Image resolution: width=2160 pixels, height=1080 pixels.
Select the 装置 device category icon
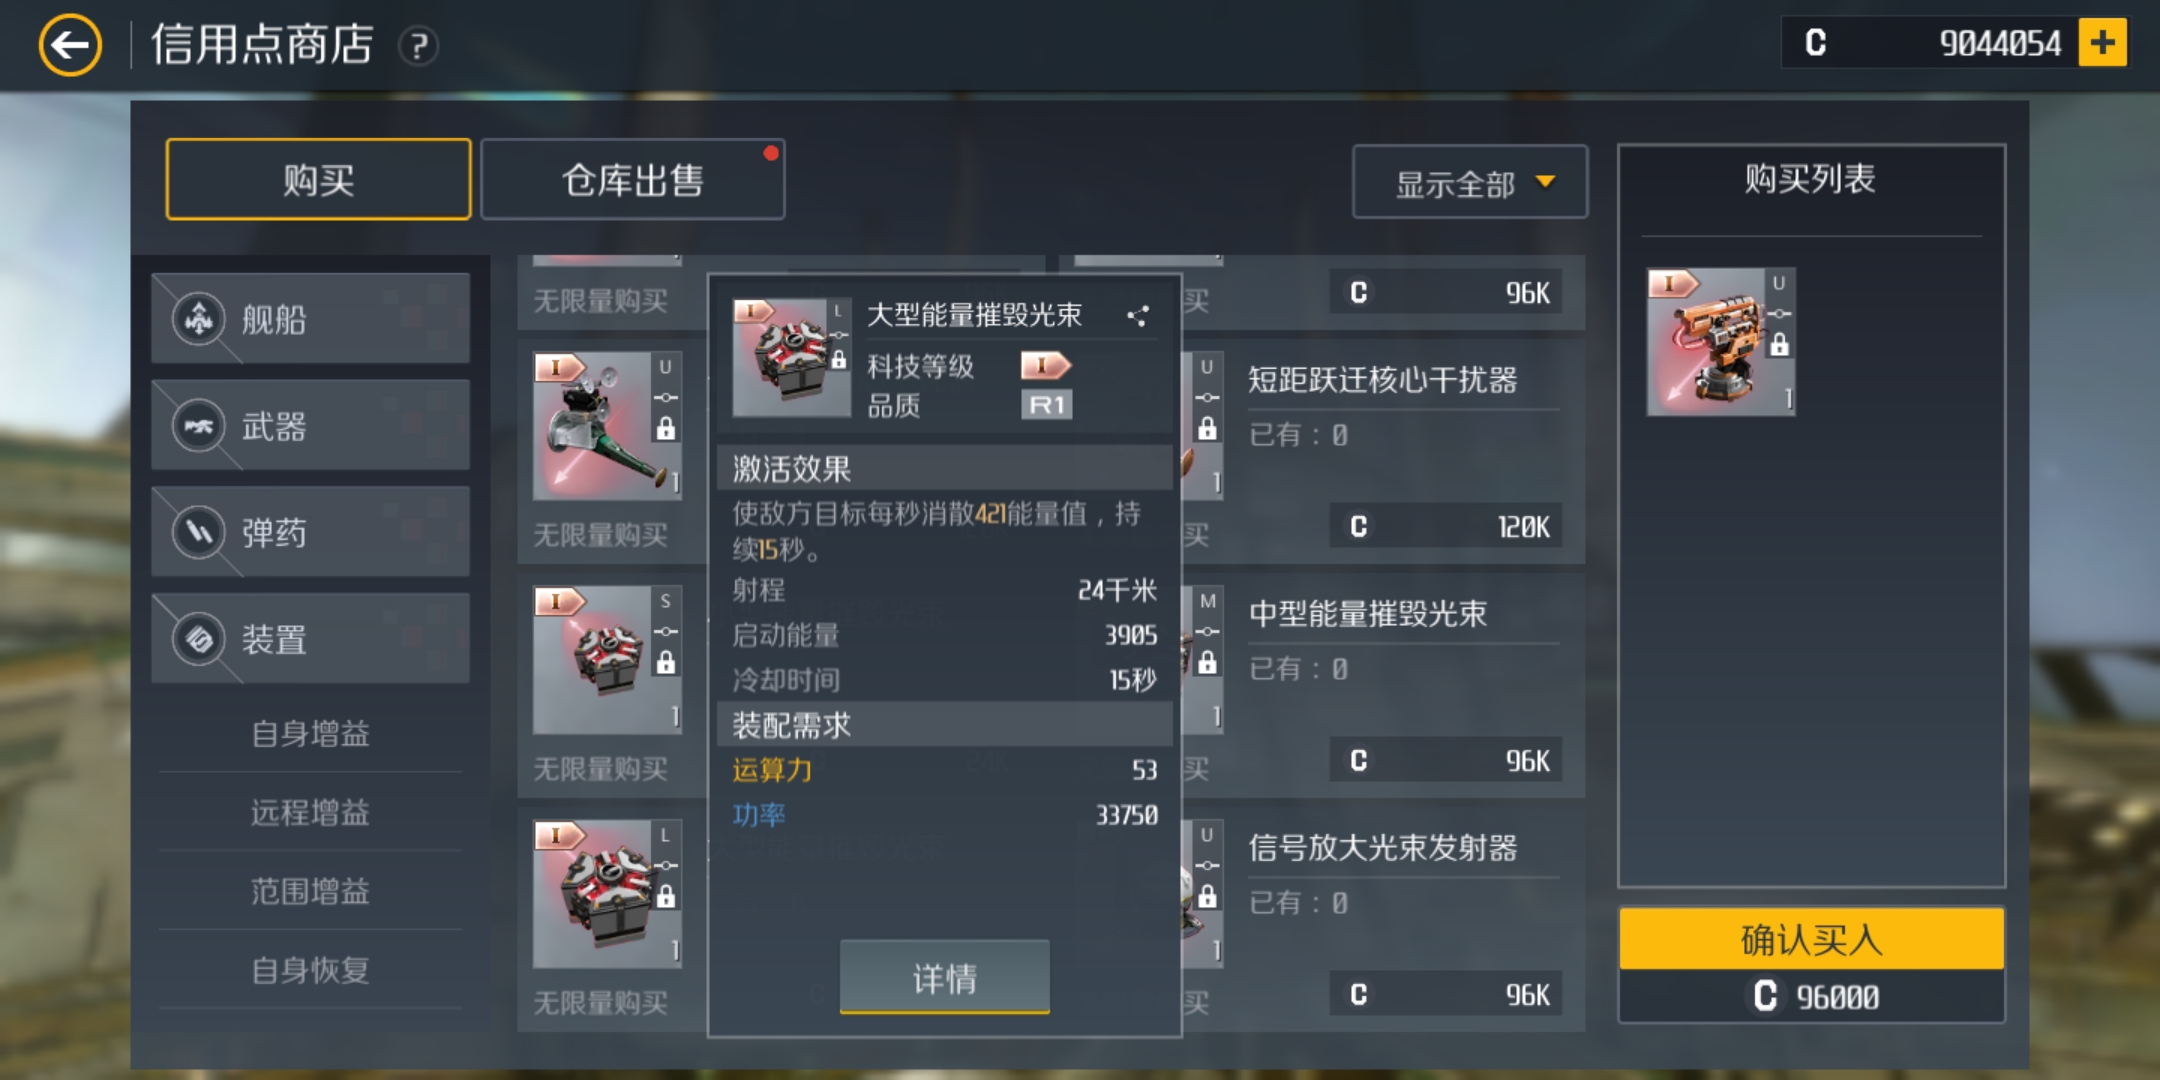click(199, 639)
